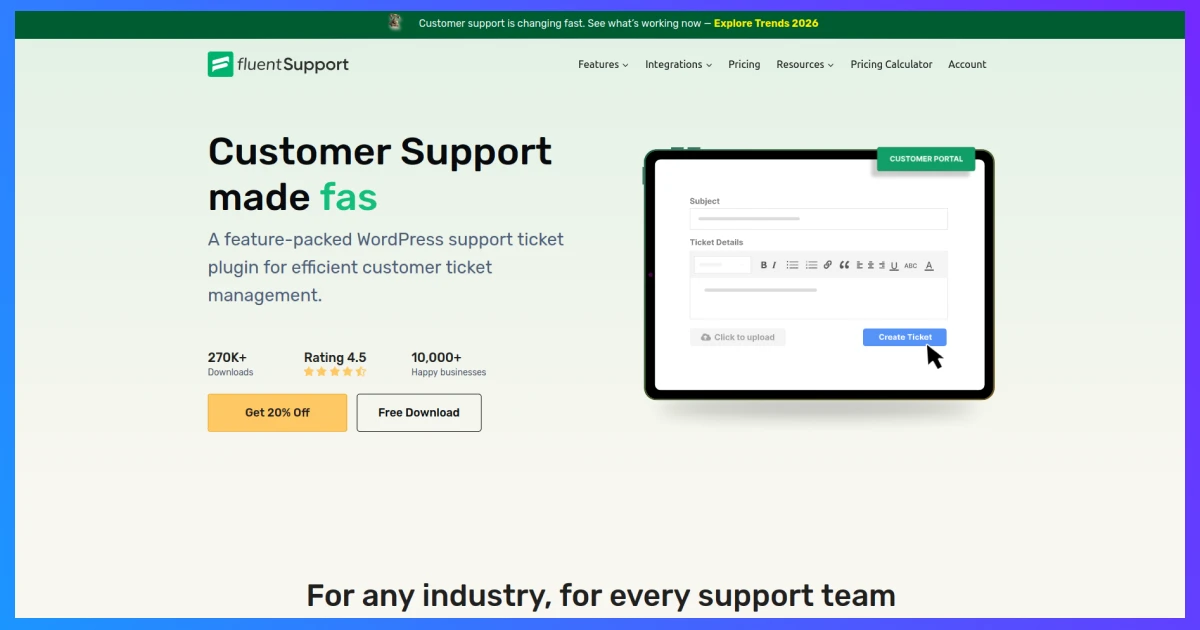
Task: Click the 10,000+ Happy businesses stat
Action: point(449,364)
